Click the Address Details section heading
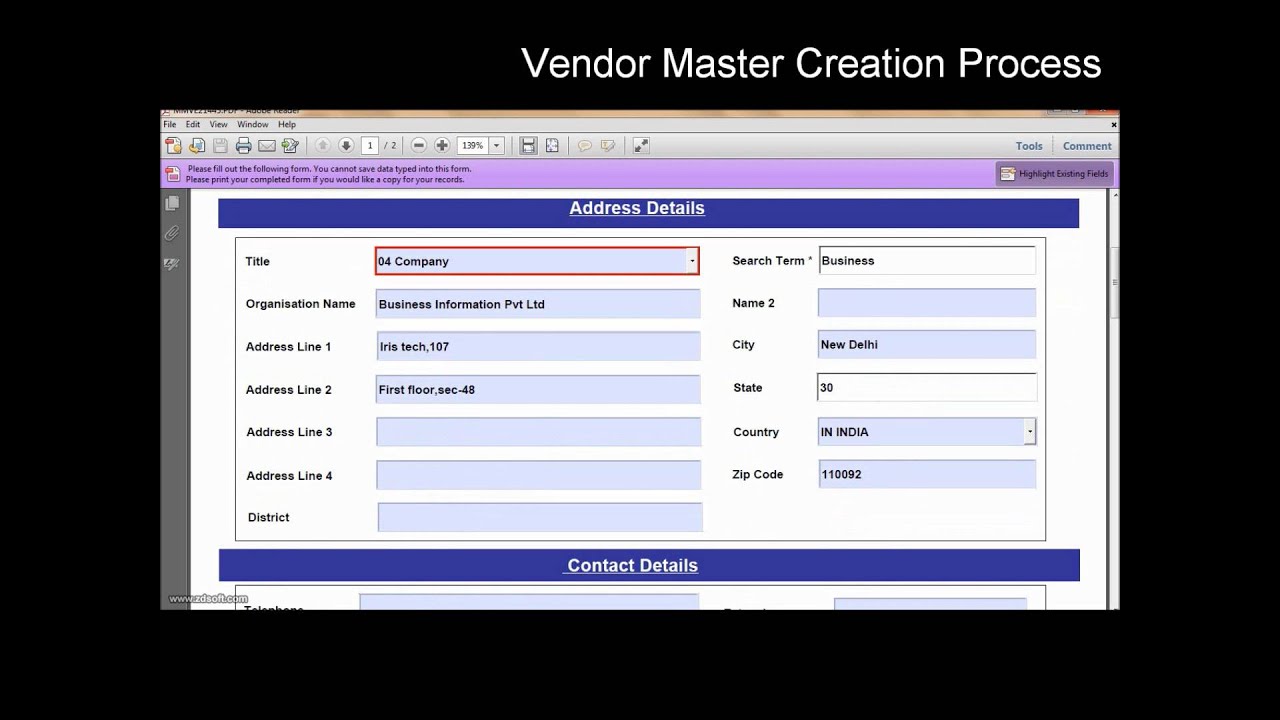1280x720 pixels. pyautogui.click(x=637, y=208)
